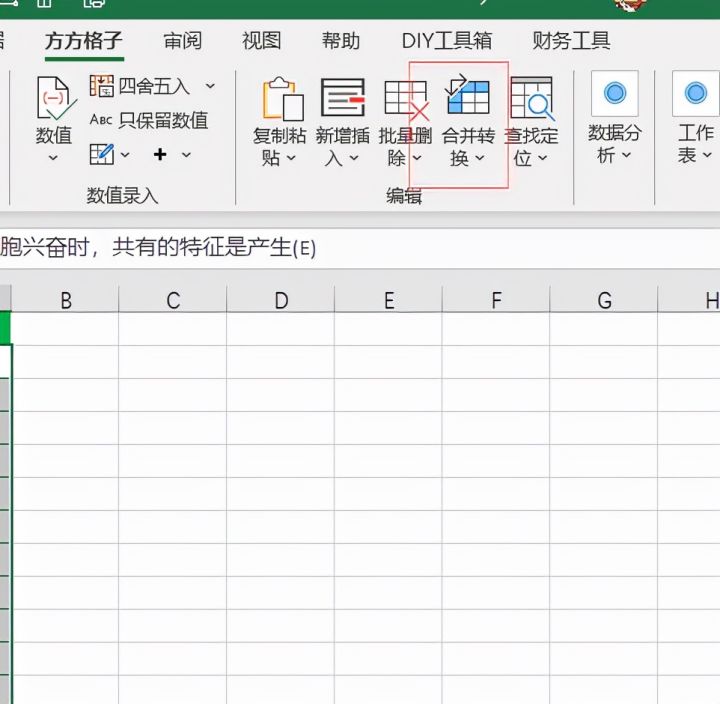
Task: Select column E header
Action: pos(389,300)
